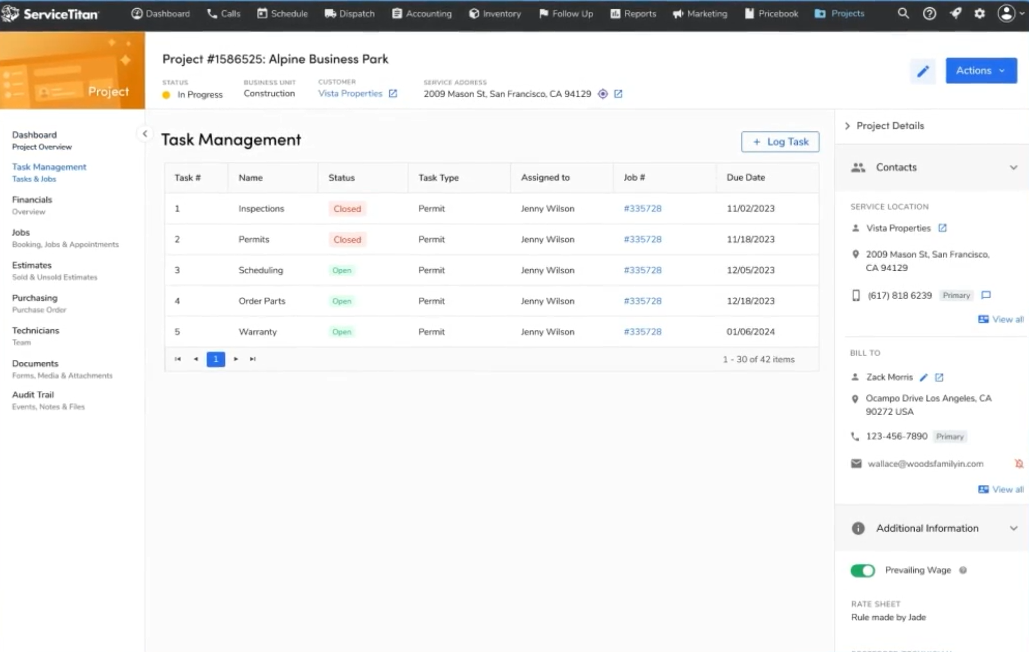Select Purchasing in the sidebar
1029x652 pixels.
click(x=39, y=304)
